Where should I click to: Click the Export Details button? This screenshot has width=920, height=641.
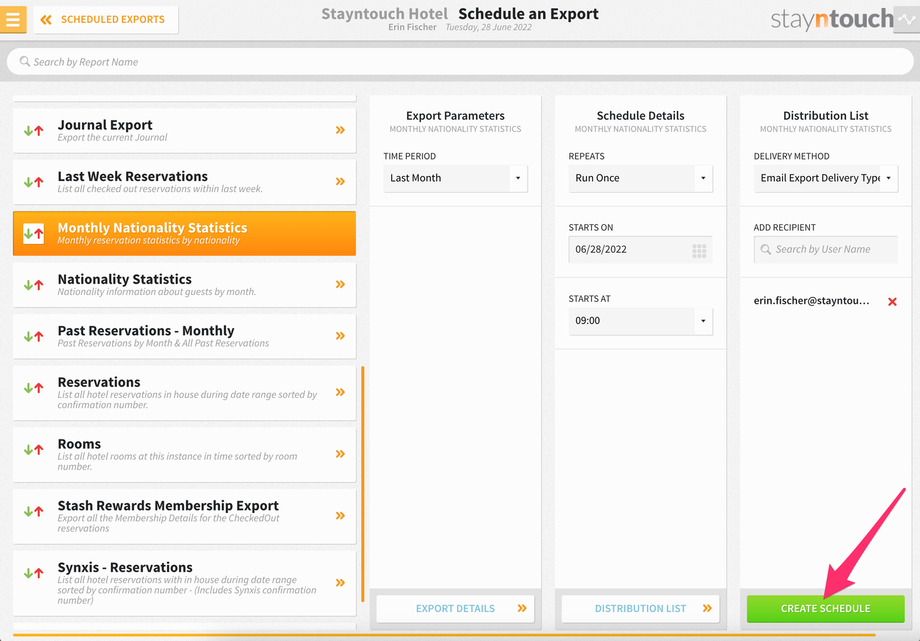point(455,609)
